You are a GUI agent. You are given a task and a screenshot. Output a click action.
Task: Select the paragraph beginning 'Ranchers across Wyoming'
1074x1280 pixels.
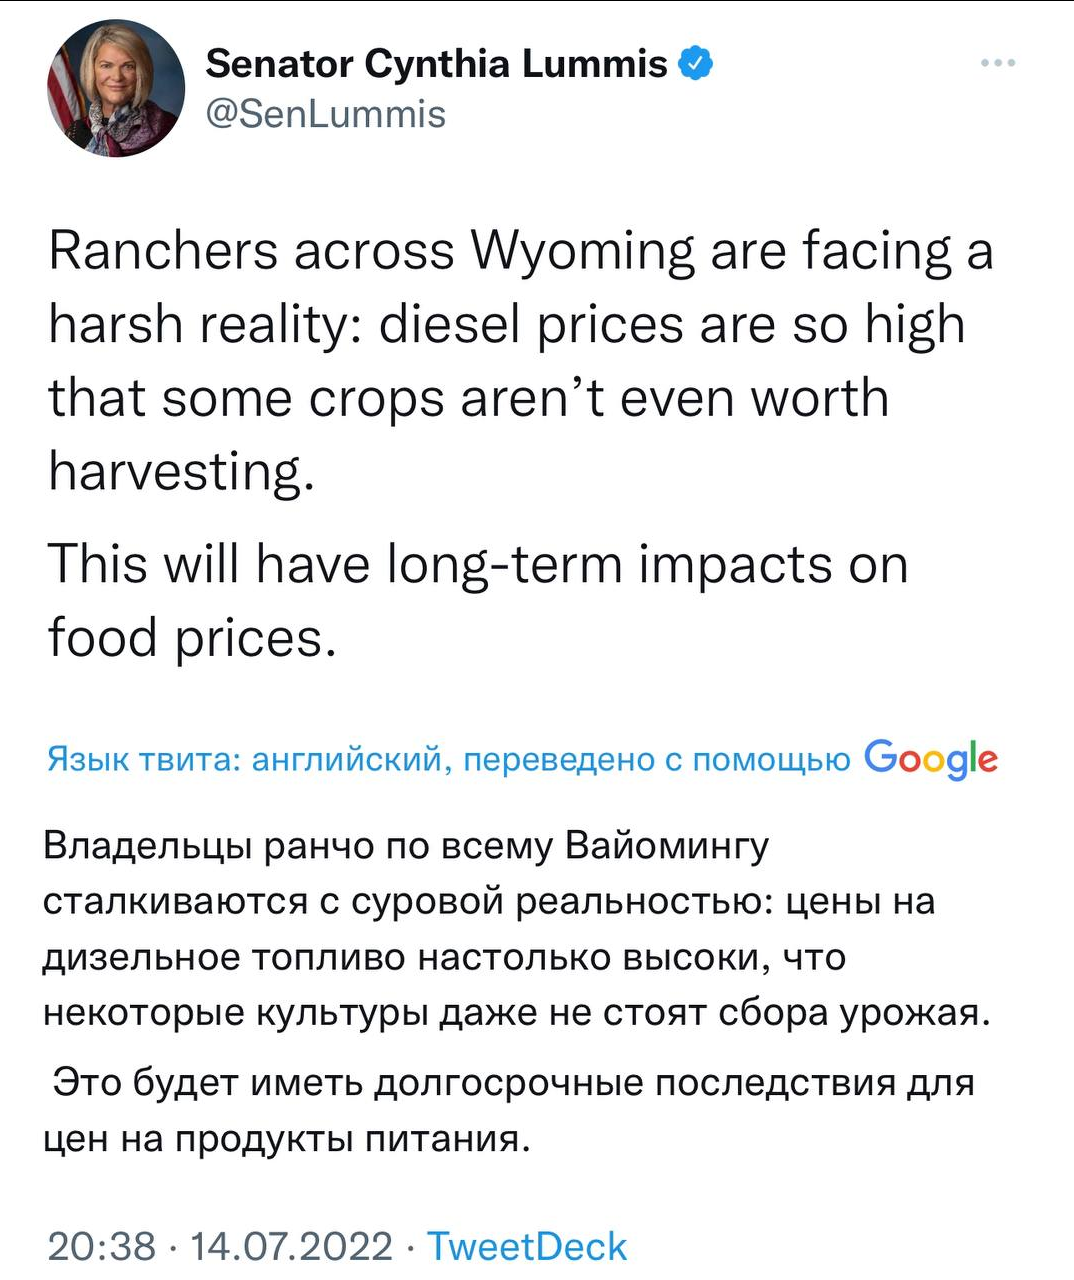coord(521,361)
